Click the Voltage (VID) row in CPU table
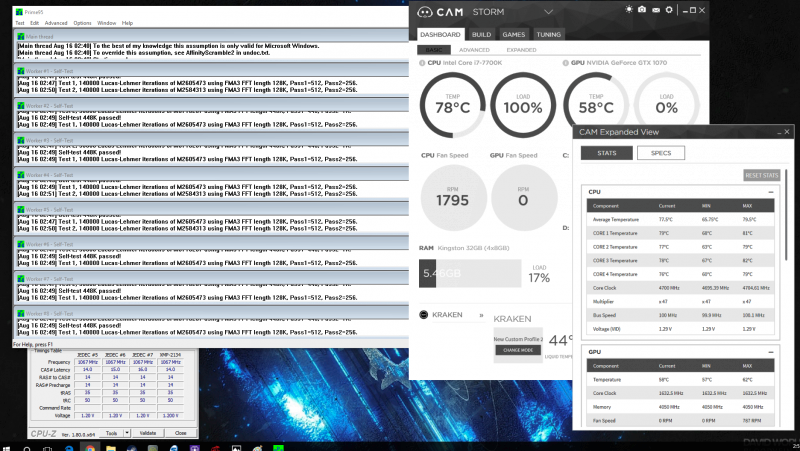800x451 pixels. (x=680, y=329)
